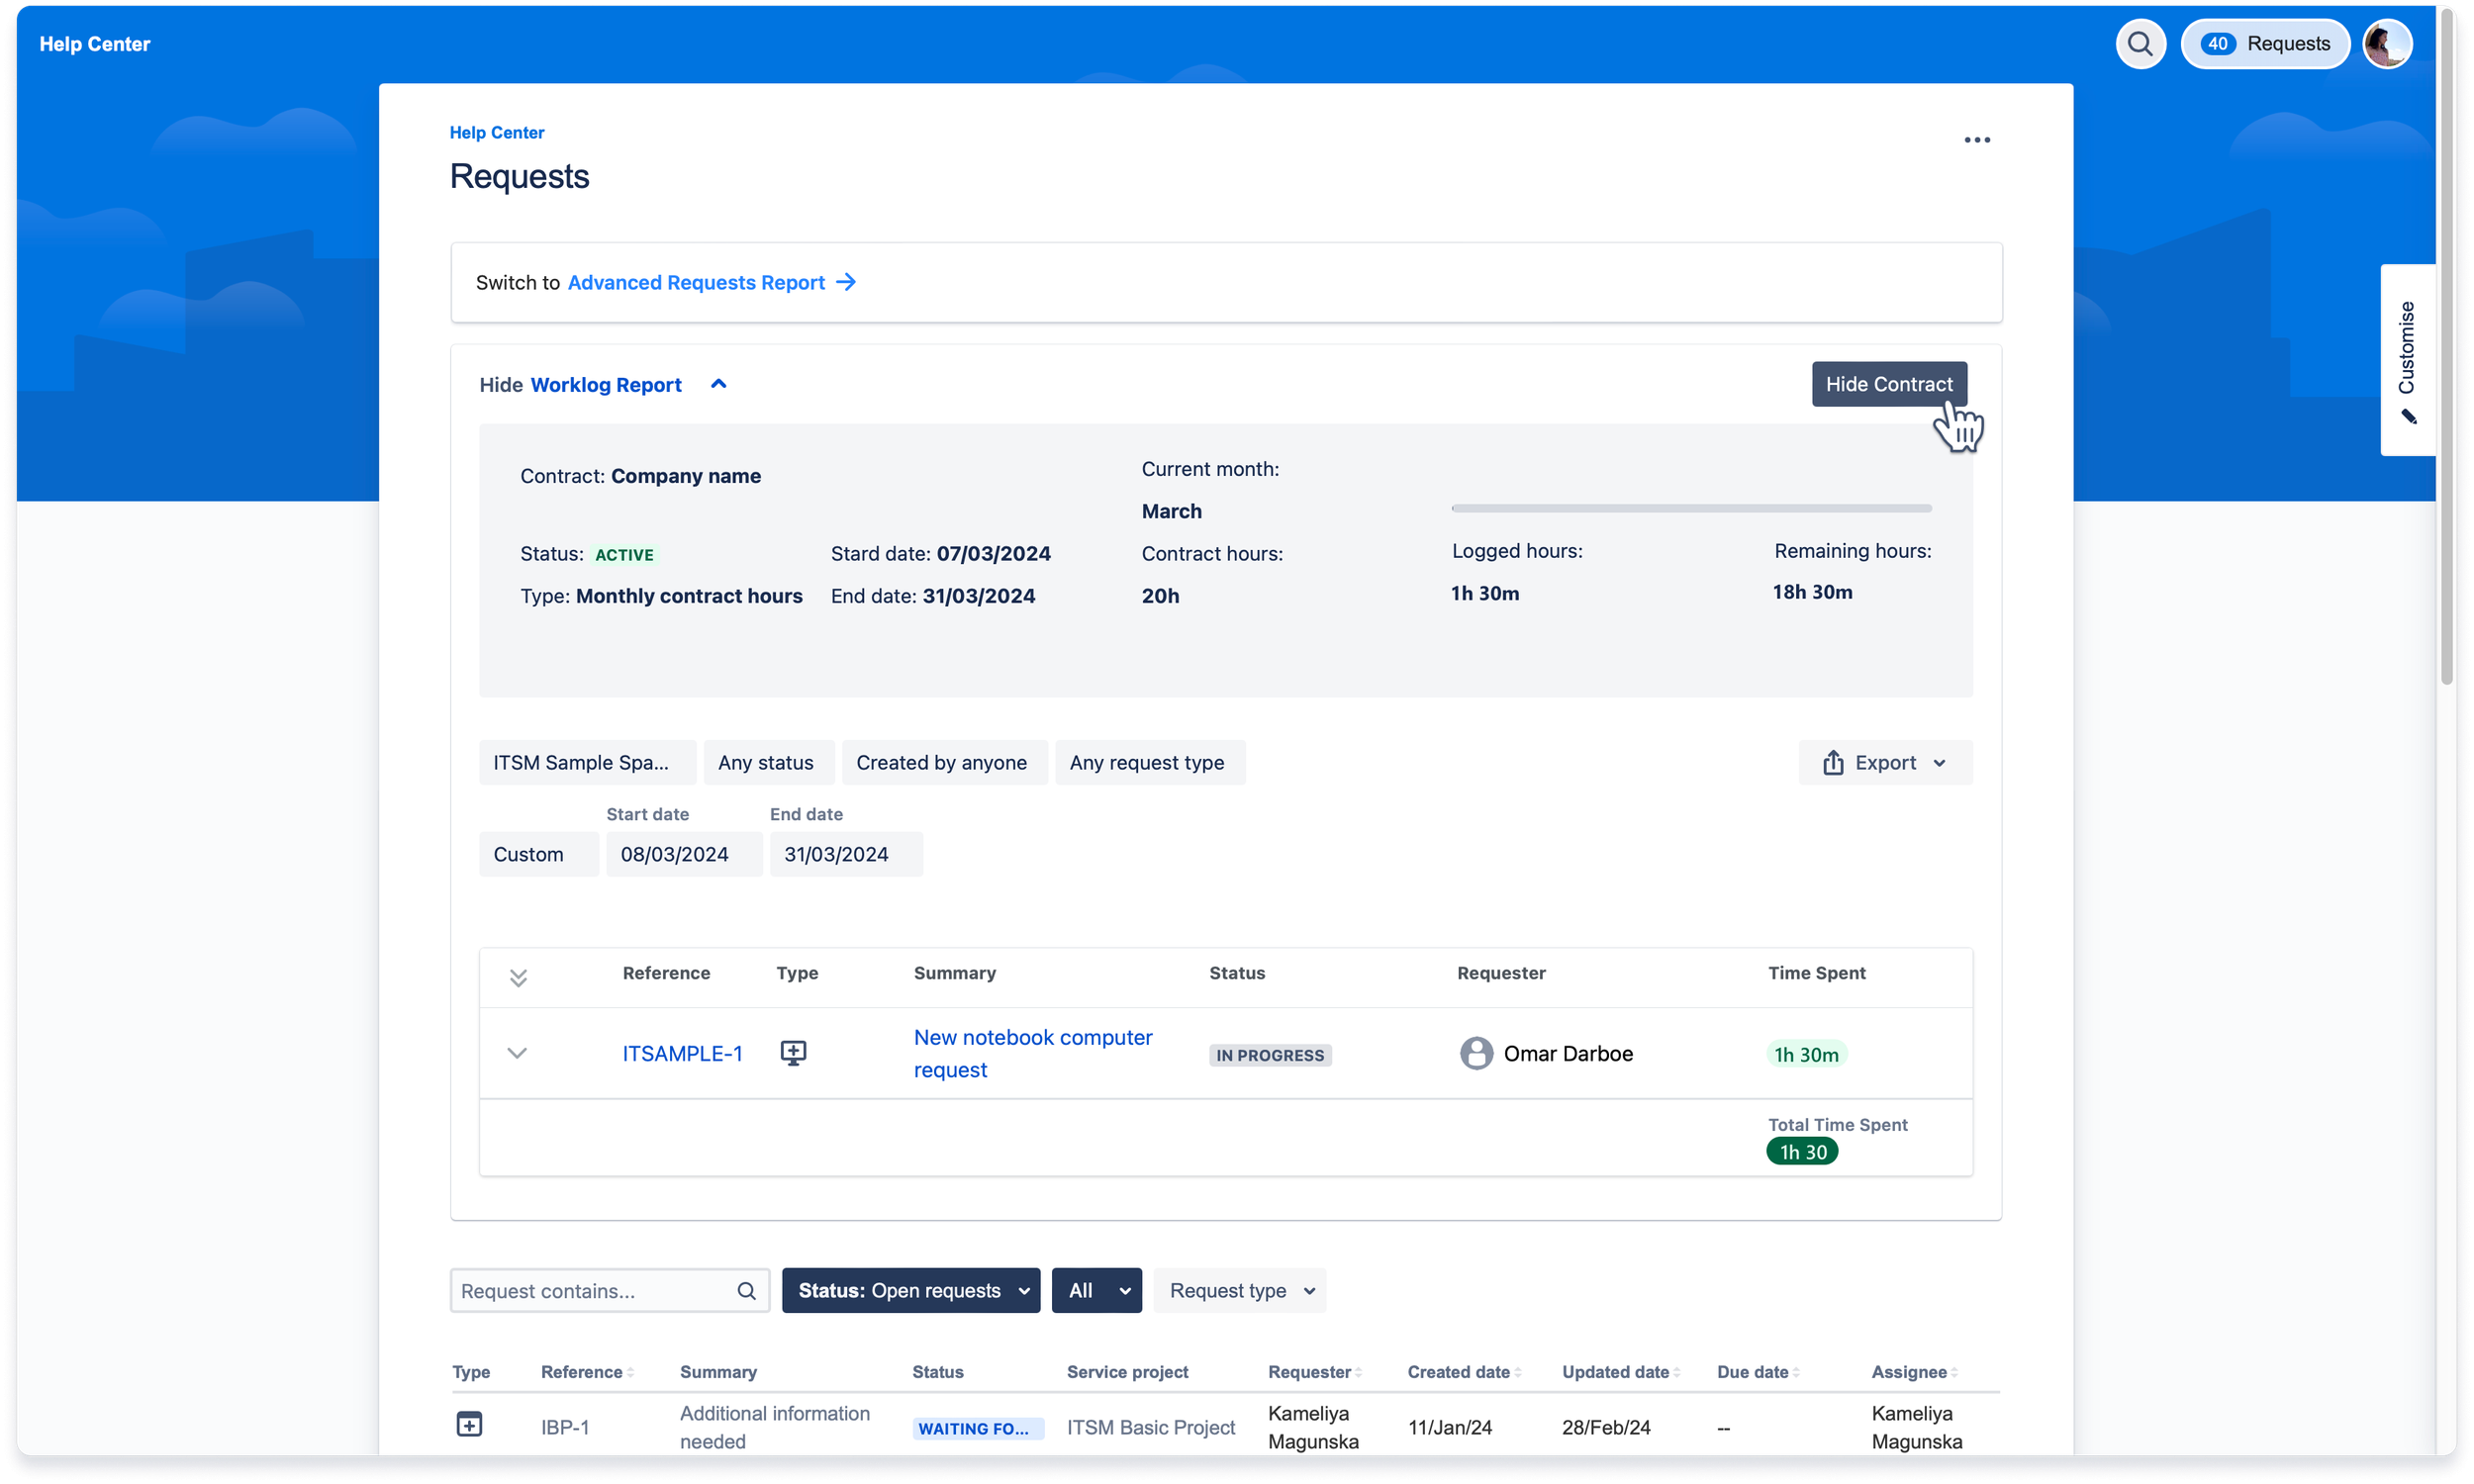Click the contract hours progress bar
Screen dimensions: 2474x1484
[1690, 508]
